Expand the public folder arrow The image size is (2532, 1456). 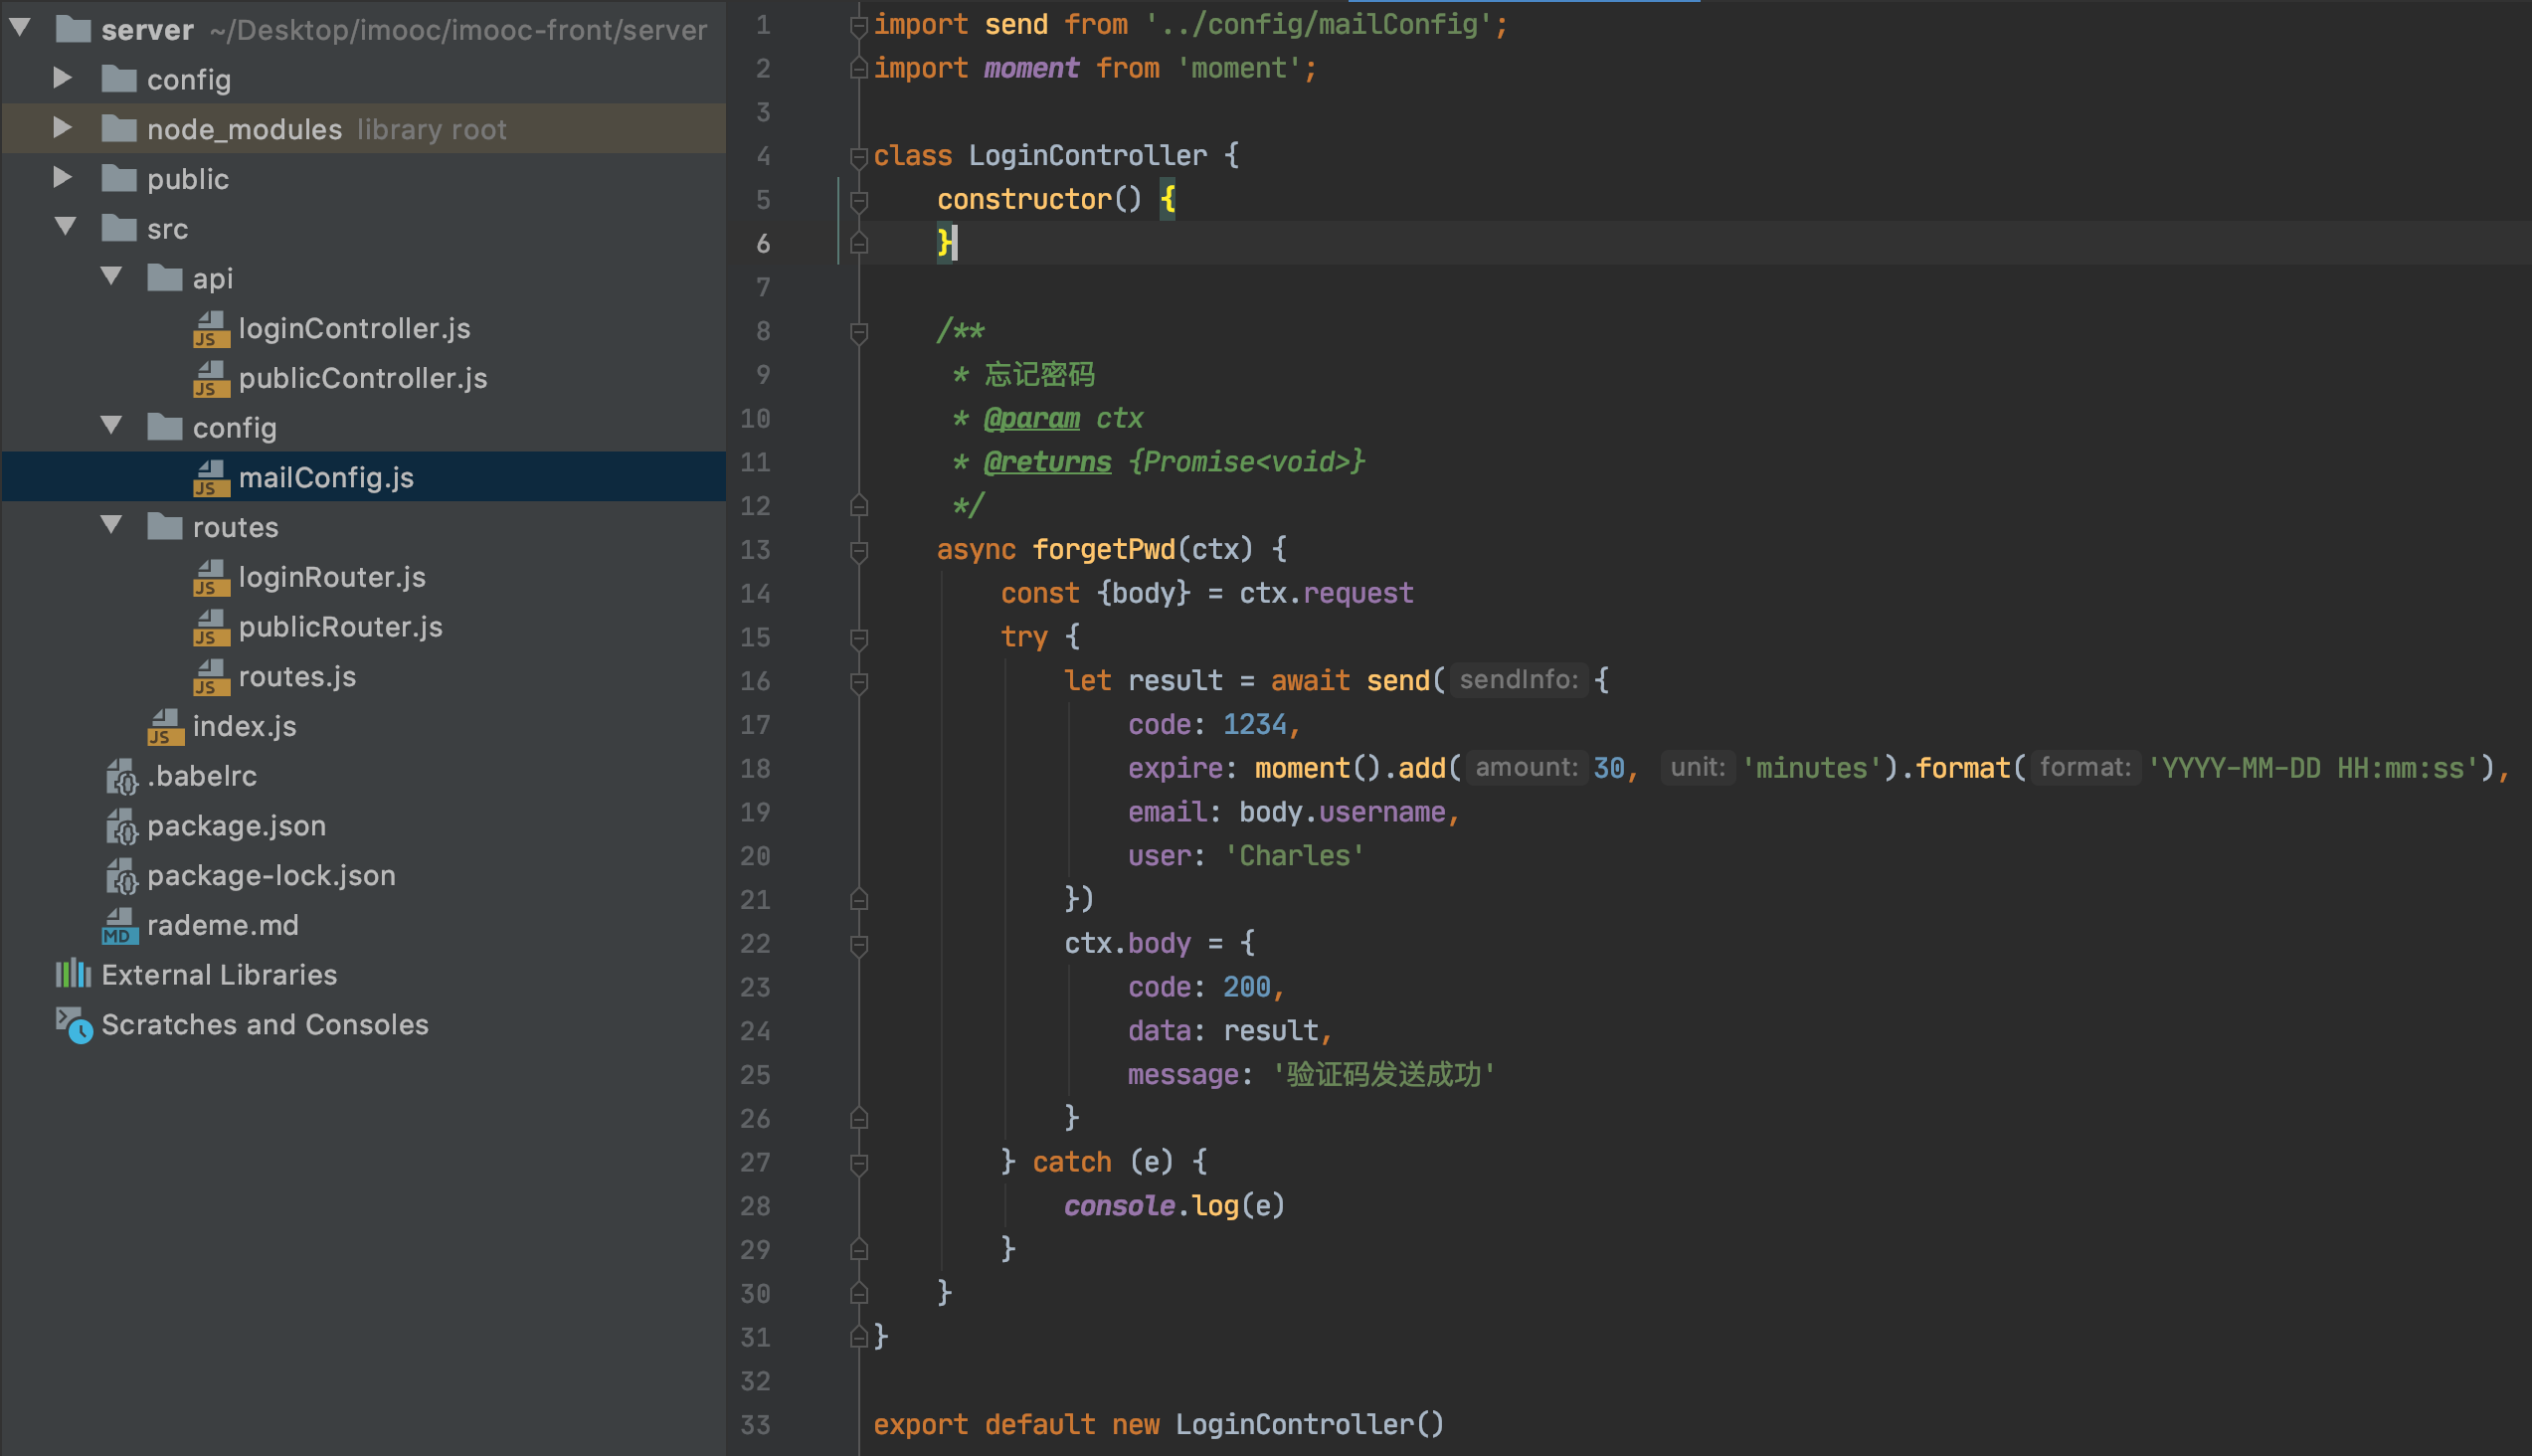coord(62,178)
